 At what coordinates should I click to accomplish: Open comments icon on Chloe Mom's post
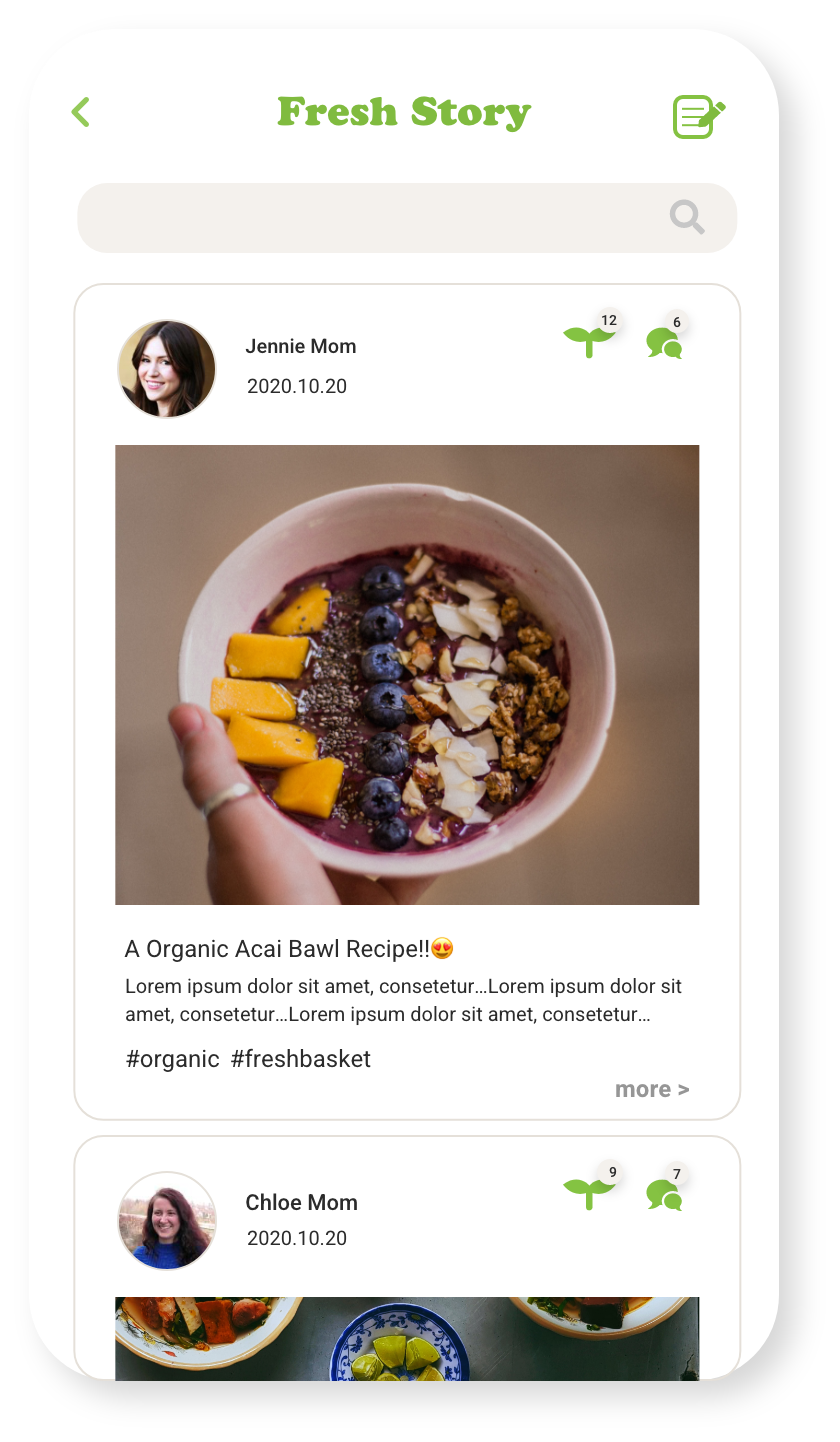pyautogui.click(x=664, y=1195)
